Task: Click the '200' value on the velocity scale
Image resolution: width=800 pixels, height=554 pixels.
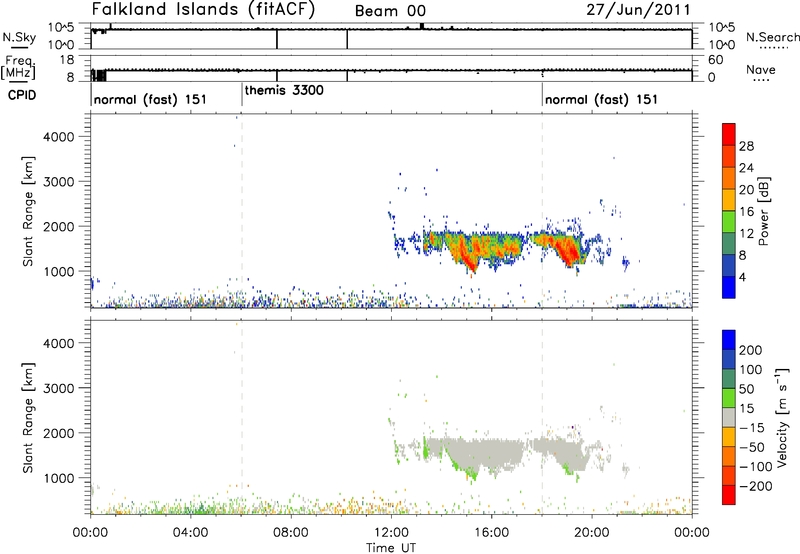Action: [x=751, y=350]
